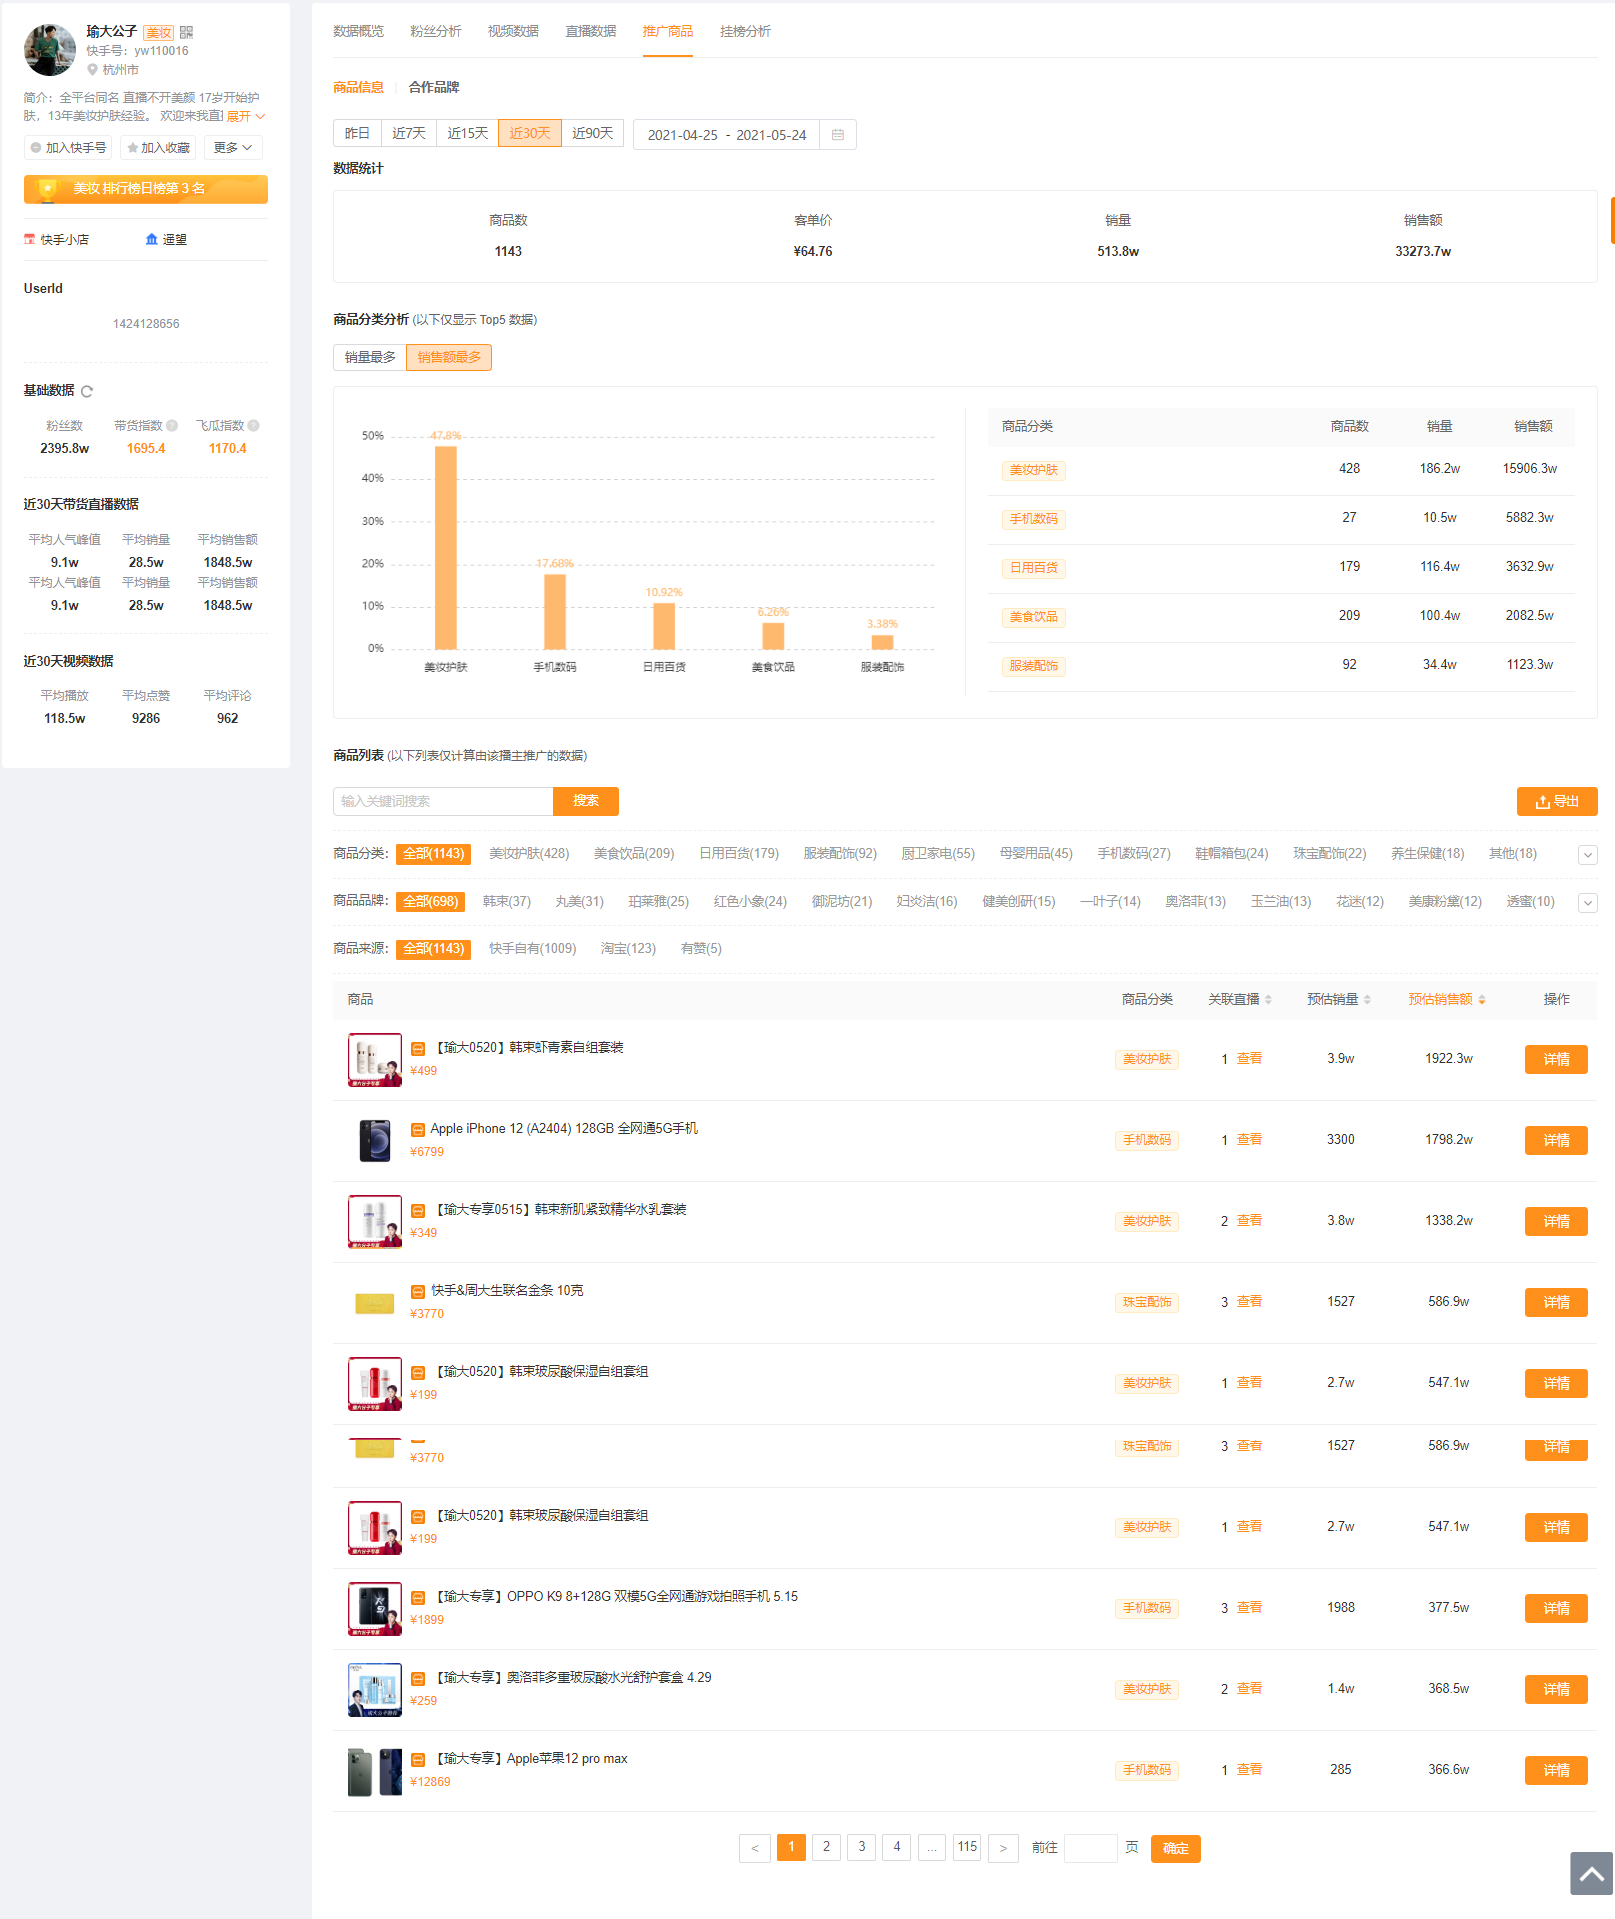Viewport: 1615px width, 1919px height.
Task: Go to next page arrow
Action: [x=1003, y=1848]
